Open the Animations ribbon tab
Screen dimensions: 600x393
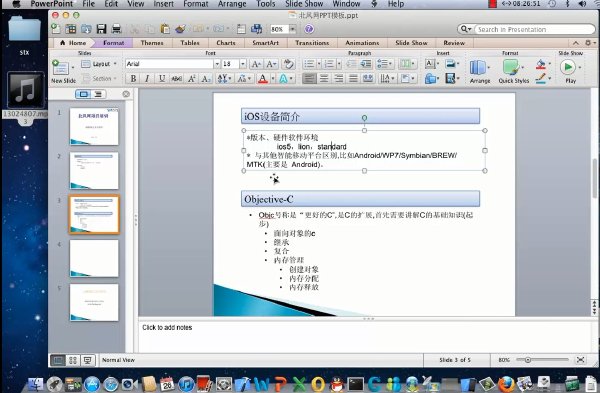click(362, 43)
